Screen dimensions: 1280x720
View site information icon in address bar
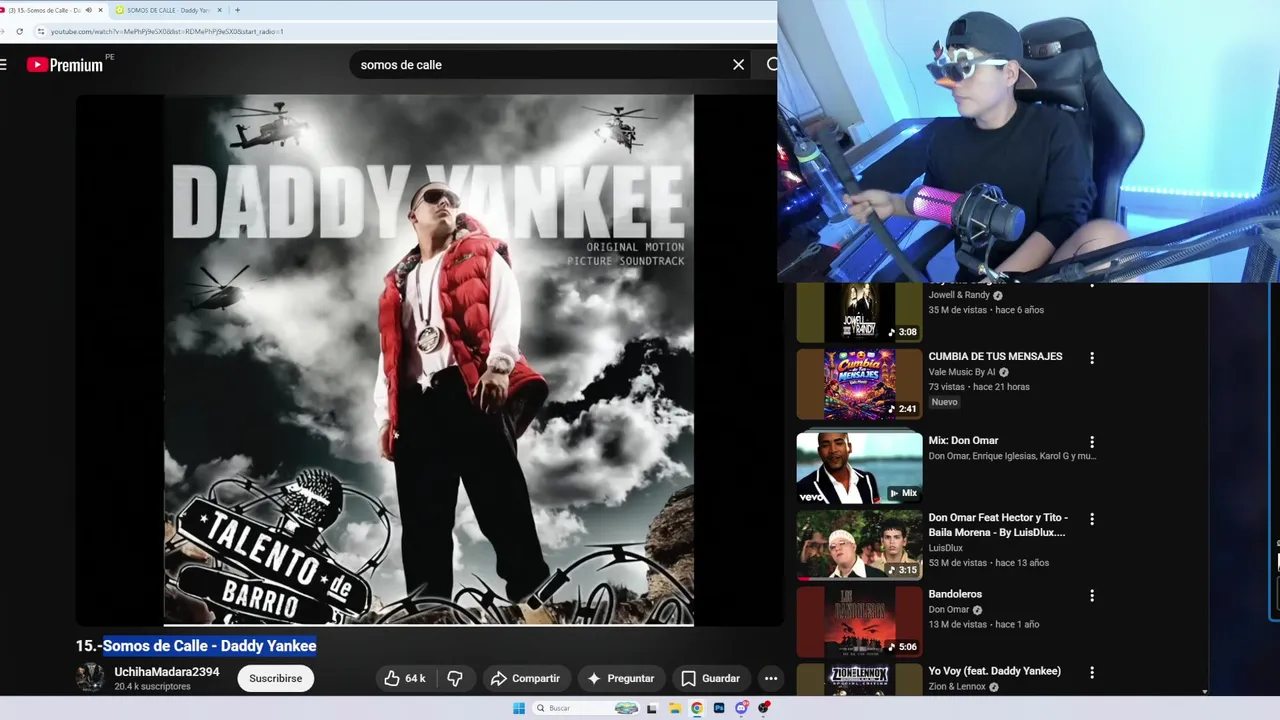pyautogui.click(x=40, y=31)
